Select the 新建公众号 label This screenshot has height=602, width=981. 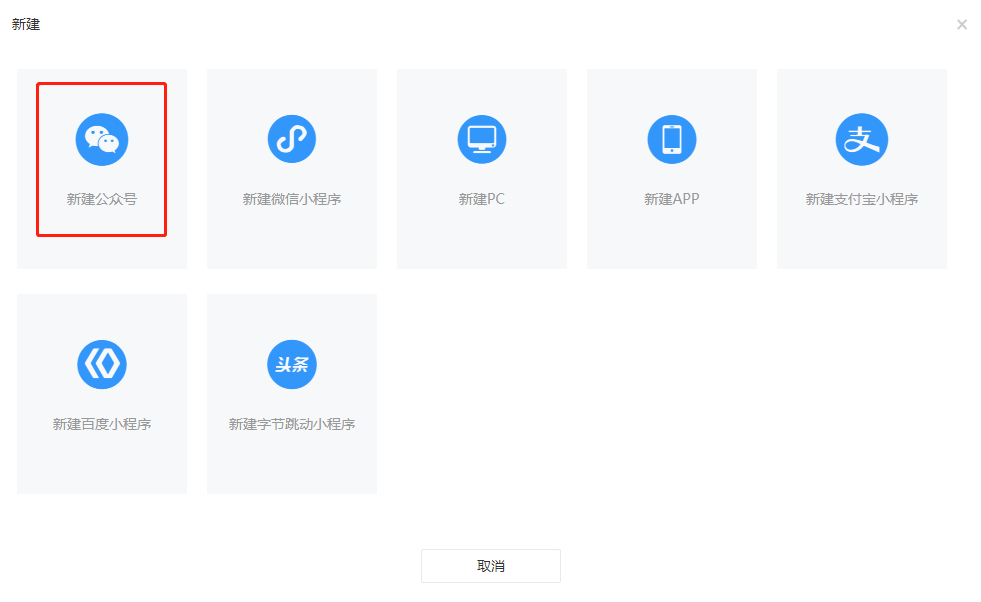pyautogui.click(x=102, y=199)
